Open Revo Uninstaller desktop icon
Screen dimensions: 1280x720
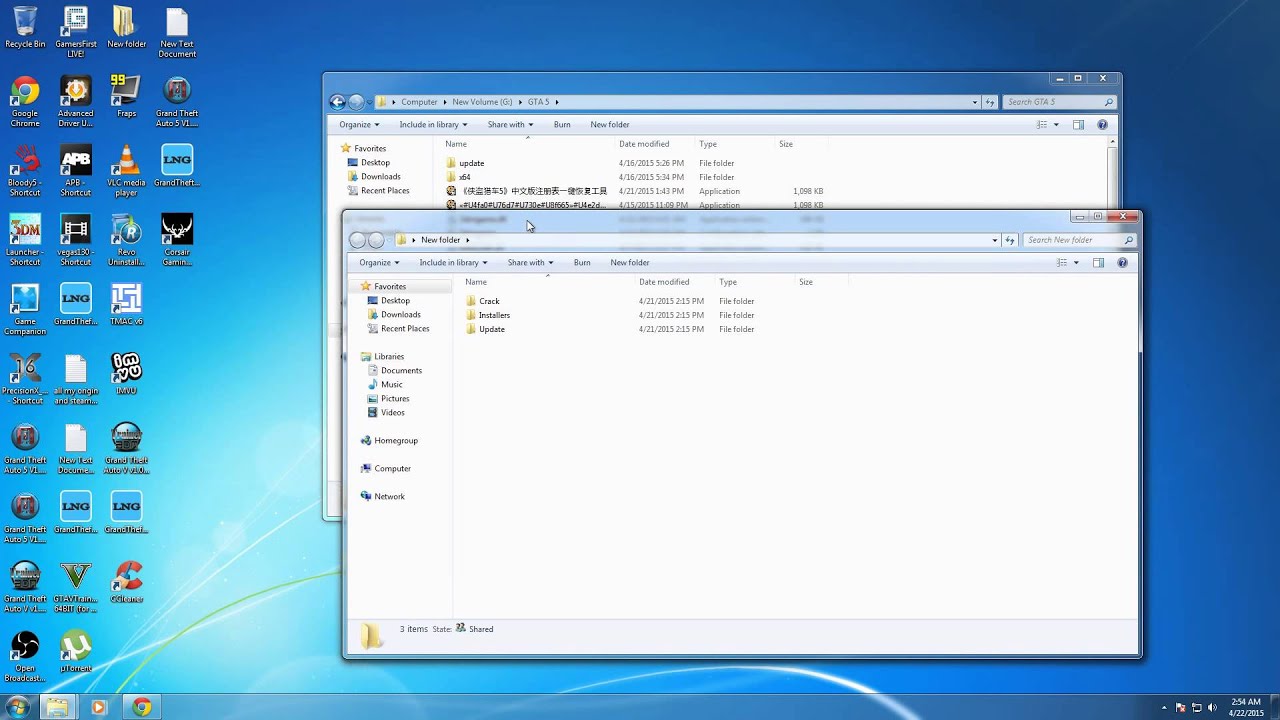pyautogui.click(x=126, y=240)
